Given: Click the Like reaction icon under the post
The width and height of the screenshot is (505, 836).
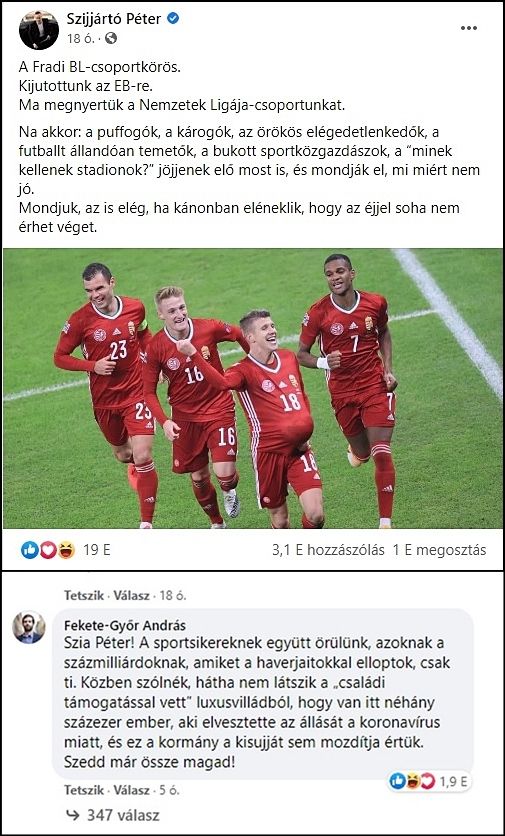Looking at the screenshot, I should [30, 550].
